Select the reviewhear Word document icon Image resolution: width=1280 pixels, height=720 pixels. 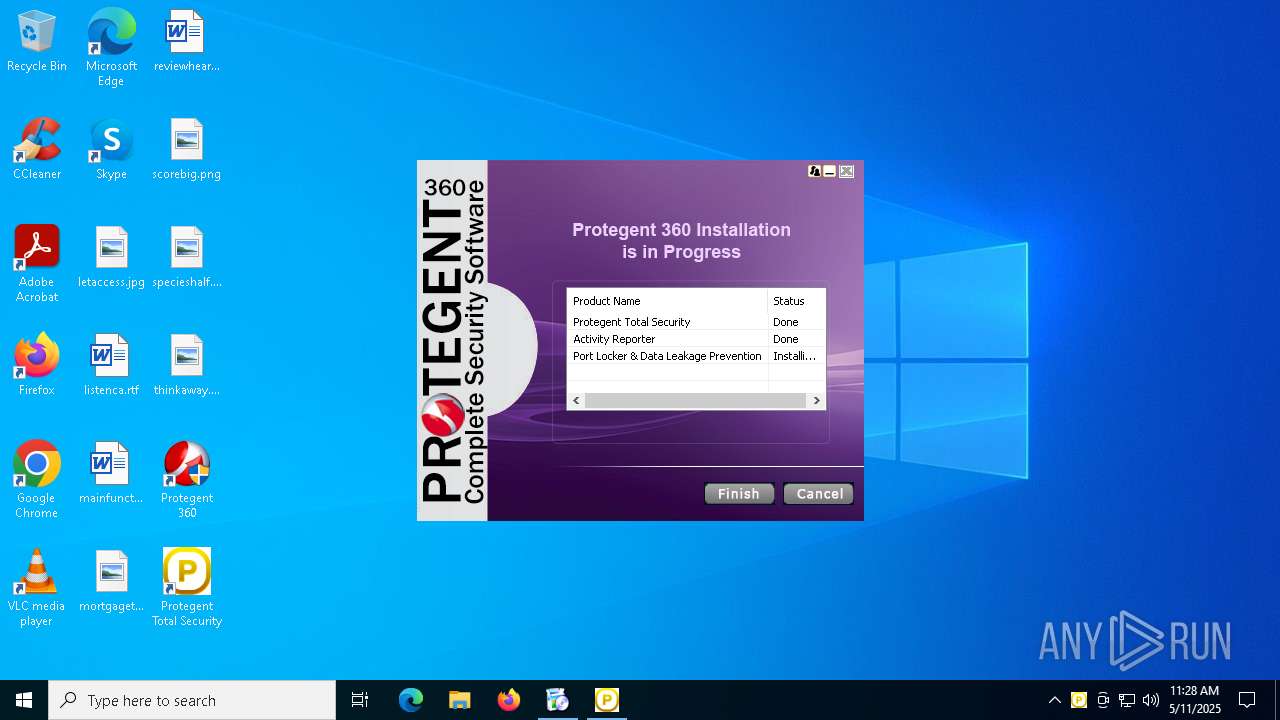[x=186, y=42]
